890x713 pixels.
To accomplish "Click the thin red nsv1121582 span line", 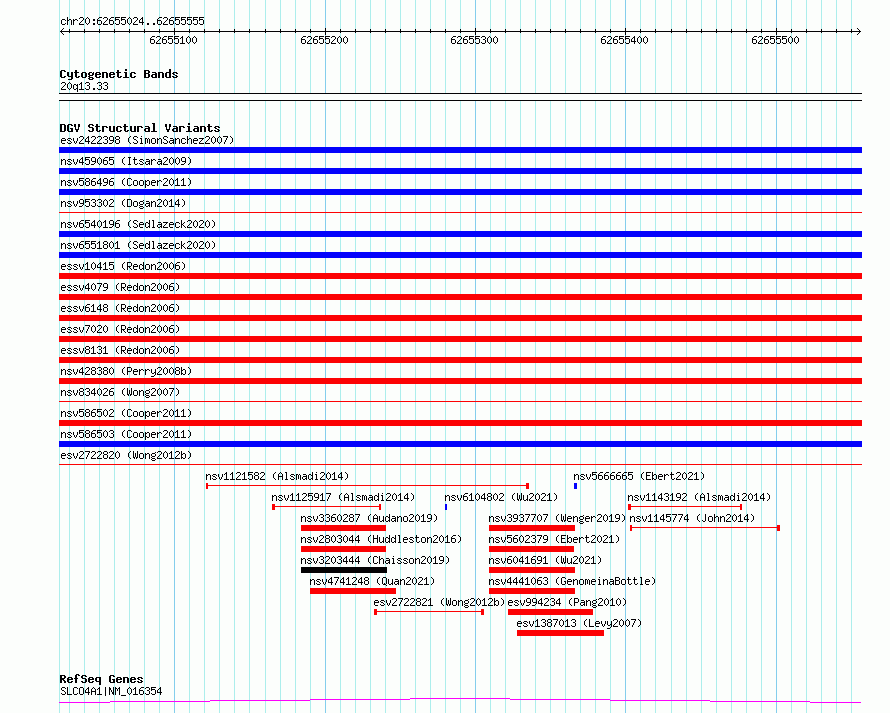I will [x=367, y=486].
